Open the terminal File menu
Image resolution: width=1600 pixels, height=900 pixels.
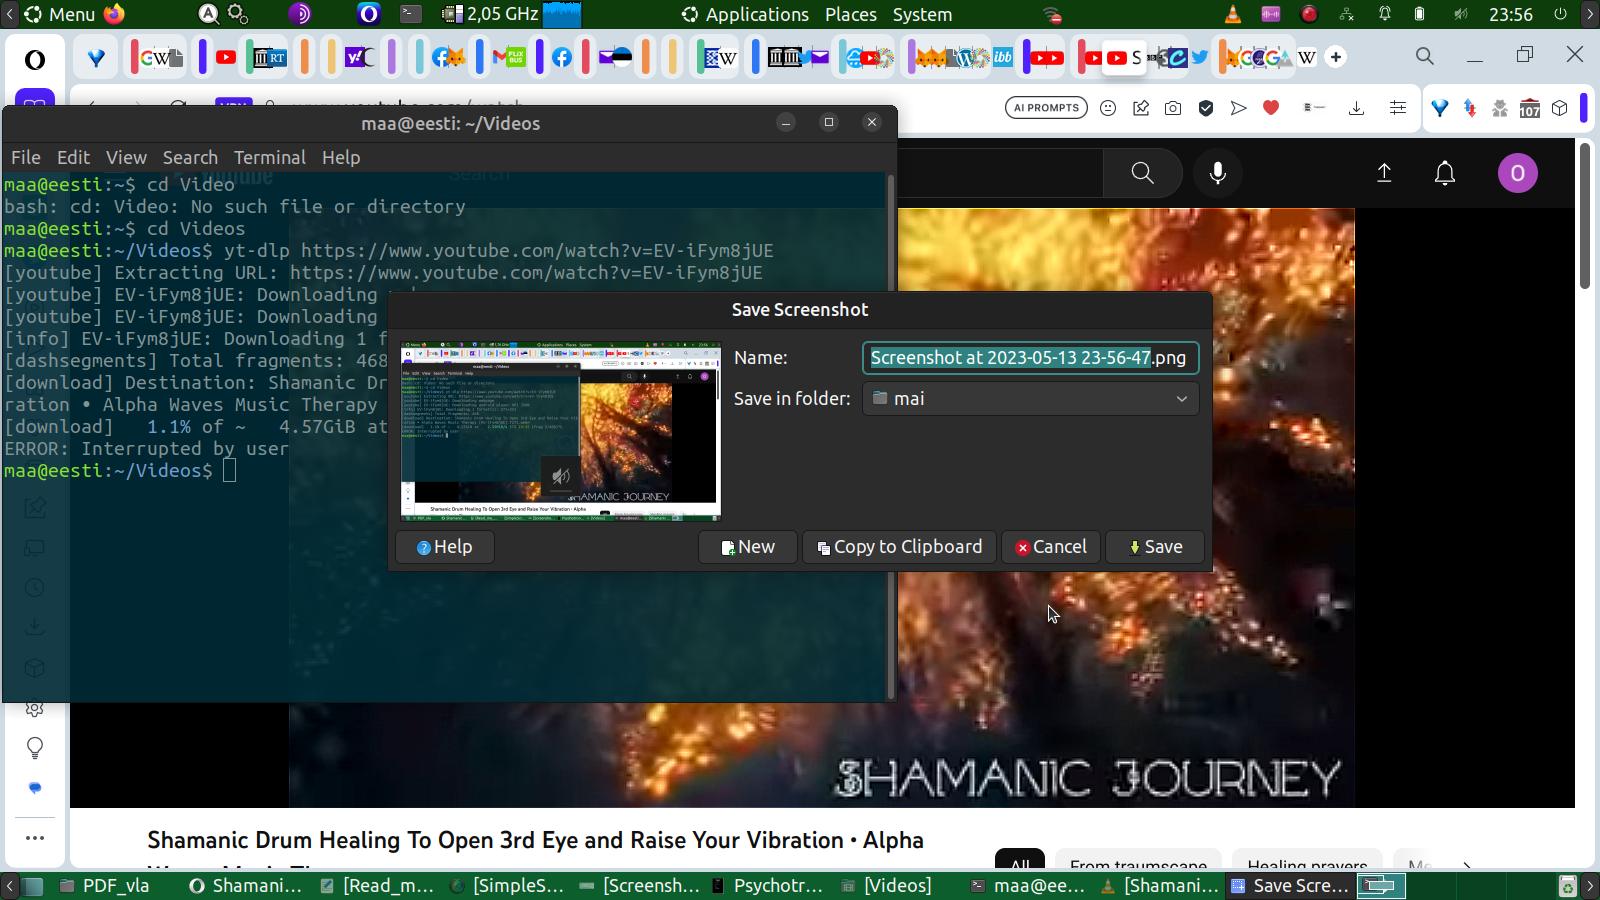[x=26, y=158]
